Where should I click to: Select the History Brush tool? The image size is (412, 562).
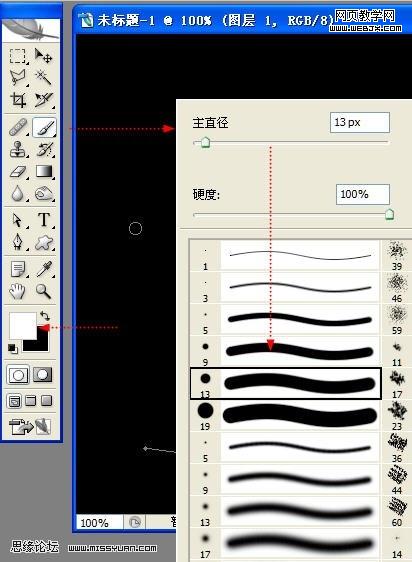pos(44,149)
